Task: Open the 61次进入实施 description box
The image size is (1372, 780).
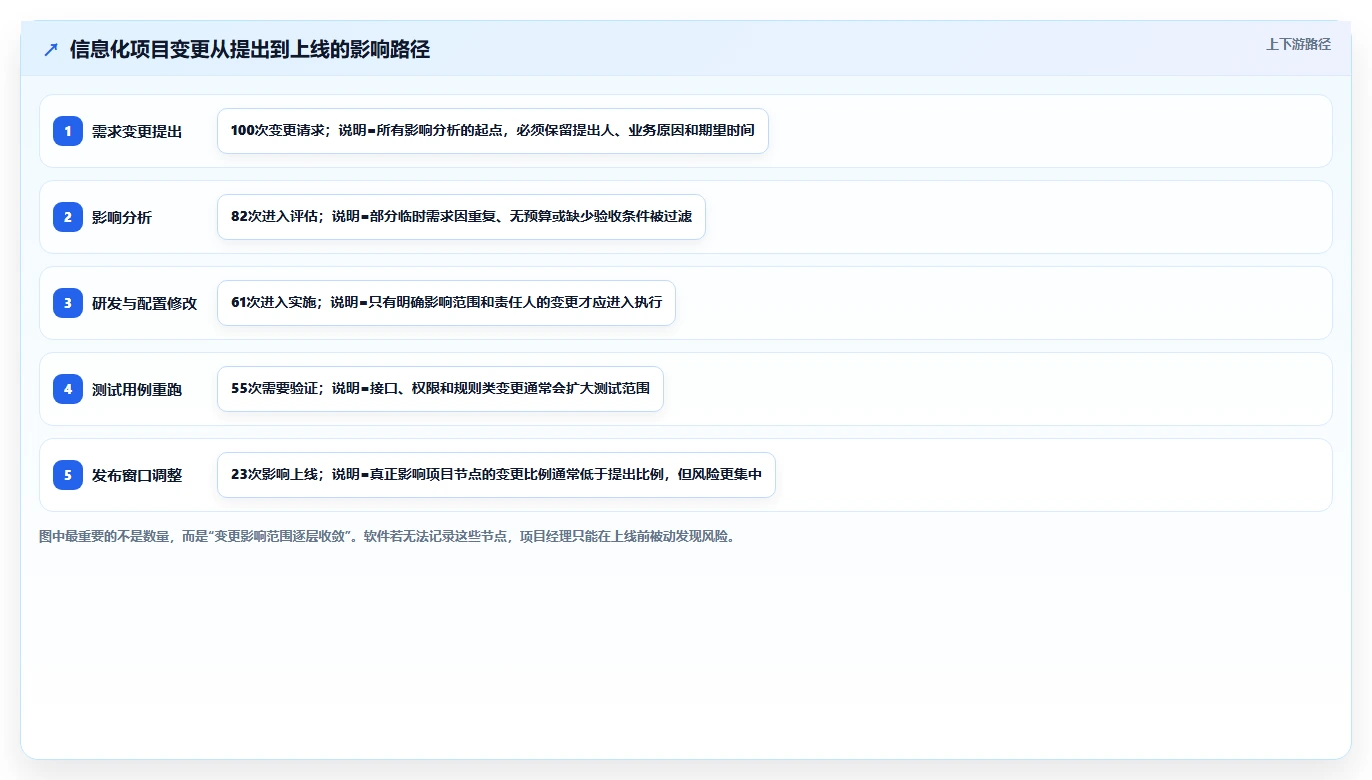Action: pyautogui.click(x=446, y=303)
